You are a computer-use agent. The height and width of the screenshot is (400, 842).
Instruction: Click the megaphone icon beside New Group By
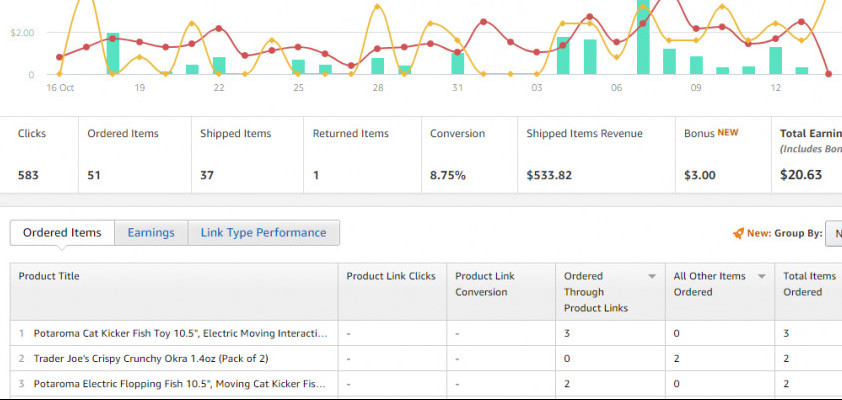pyautogui.click(x=738, y=233)
